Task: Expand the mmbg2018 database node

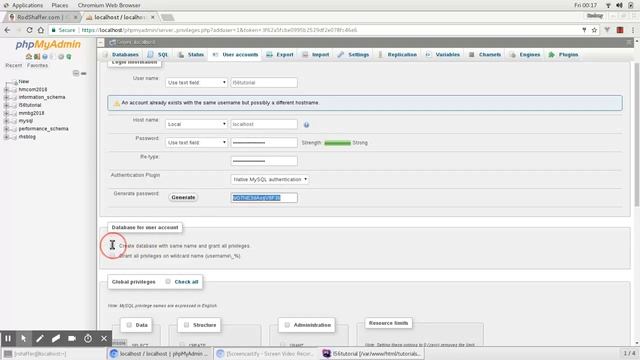Action: click(6, 113)
